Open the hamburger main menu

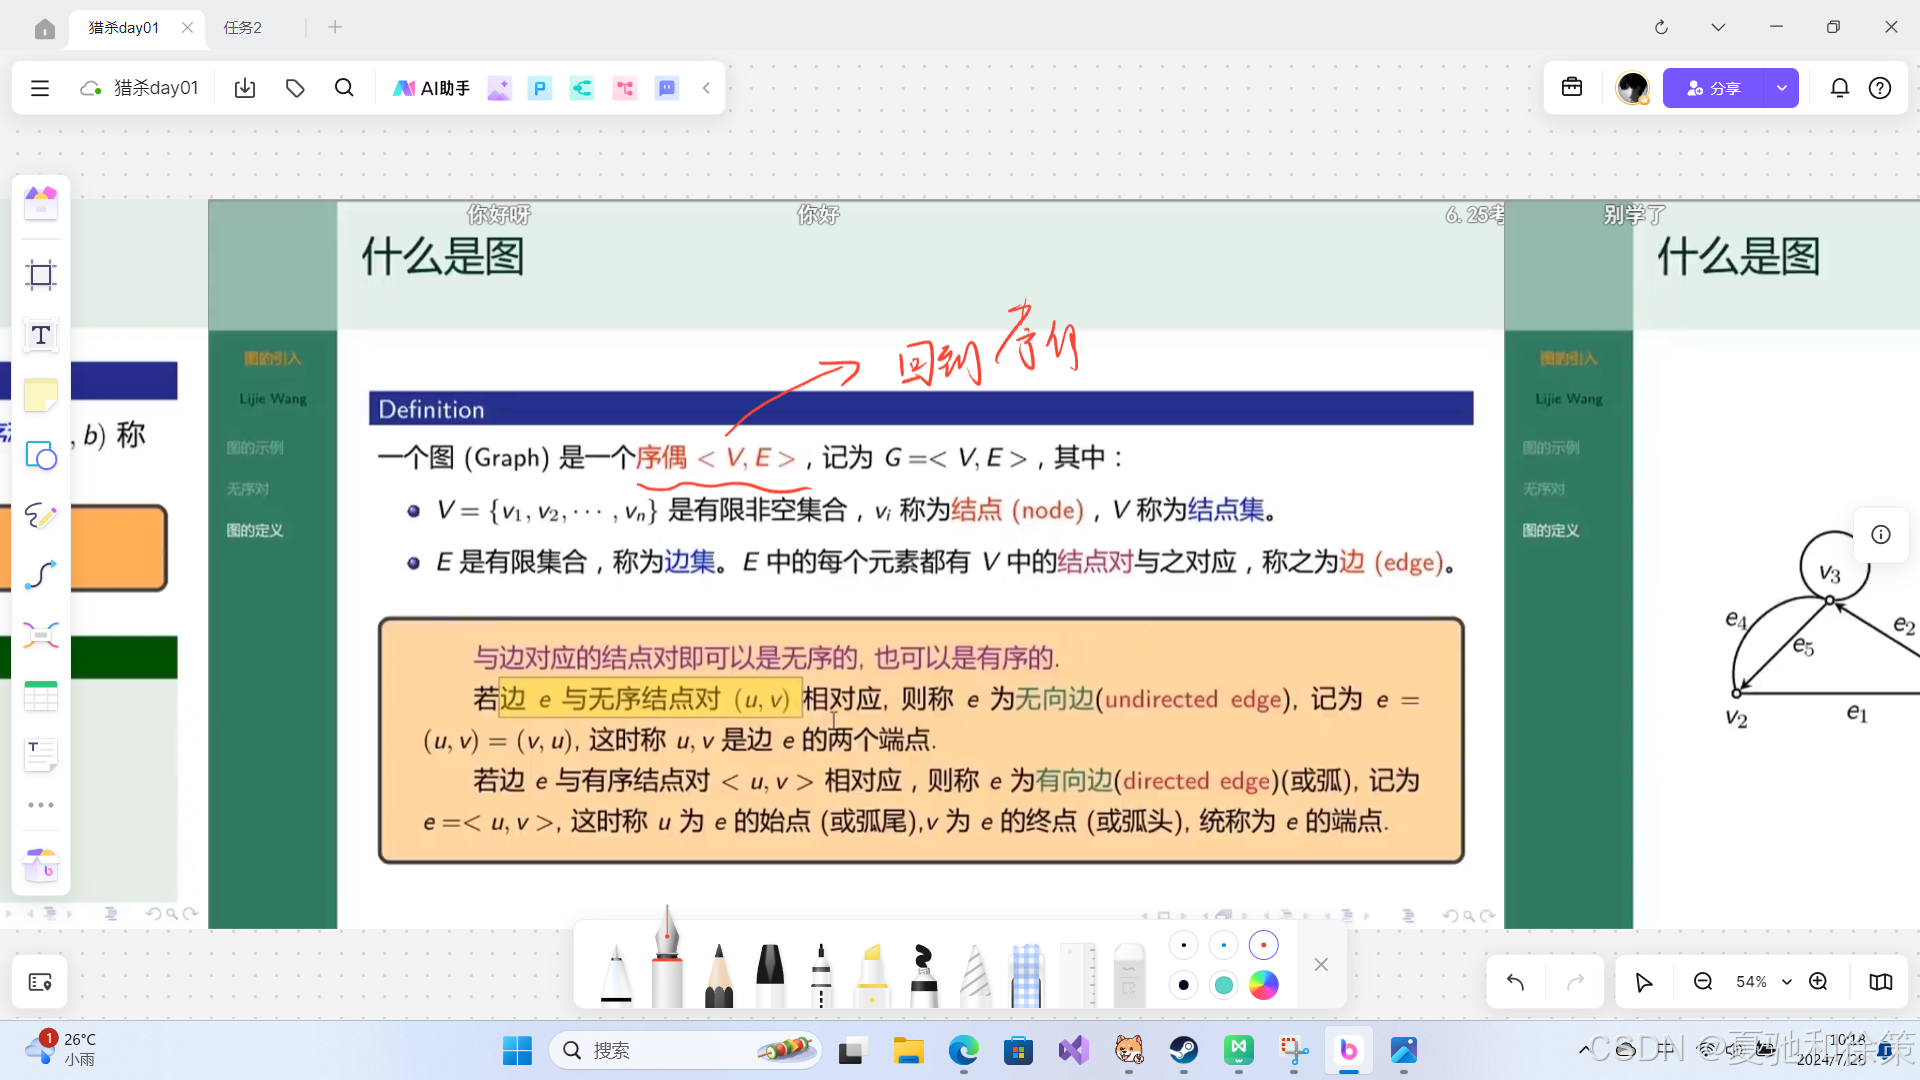point(40,88)
